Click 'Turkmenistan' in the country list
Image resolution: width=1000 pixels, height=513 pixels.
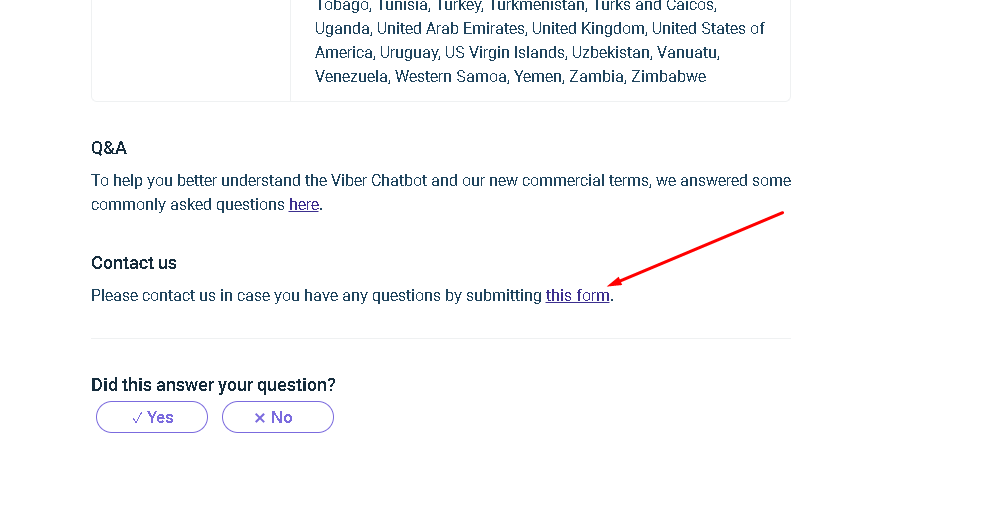click(536, 5)
